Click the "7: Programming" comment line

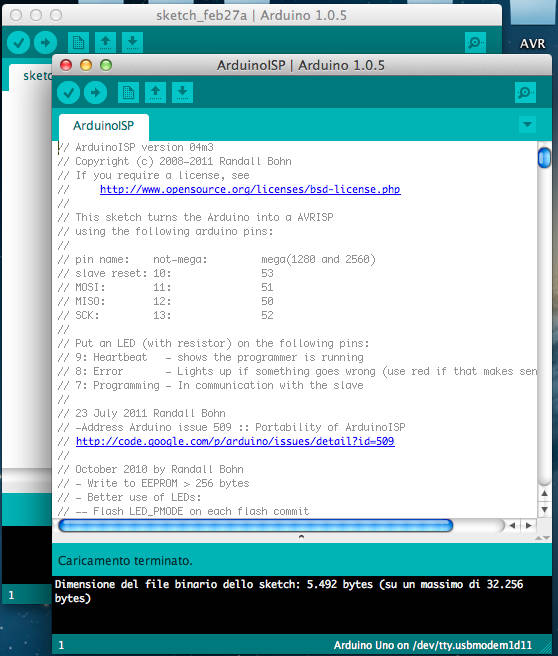coord(211,385)
